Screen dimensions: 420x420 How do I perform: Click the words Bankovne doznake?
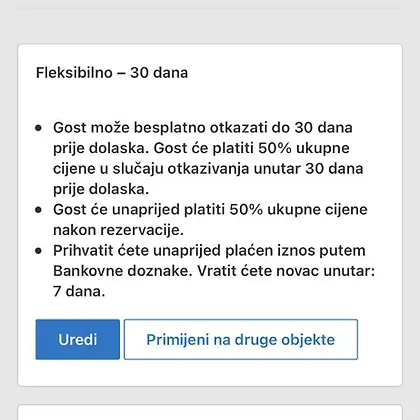[x=123, y=271]
